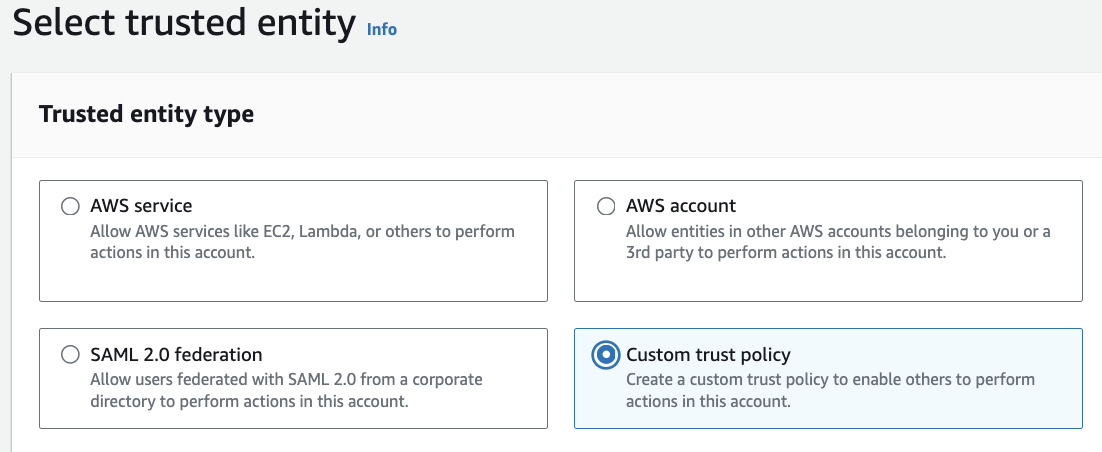The height and width of the screenshot is (452, 1102).
Task: Click the "AWS service" option label text
Action: click(x=141, y=206)
